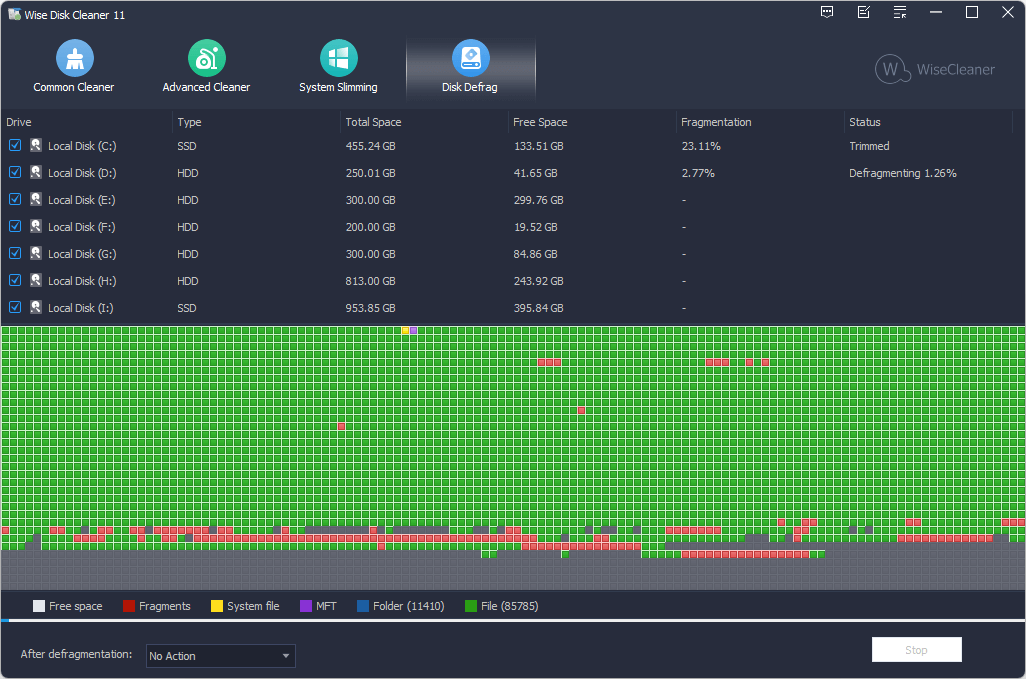Open the After defragmentation No Action dropdown
Image resolution: width=1026 pixels, height=679 pixels.
click(221, 655)
